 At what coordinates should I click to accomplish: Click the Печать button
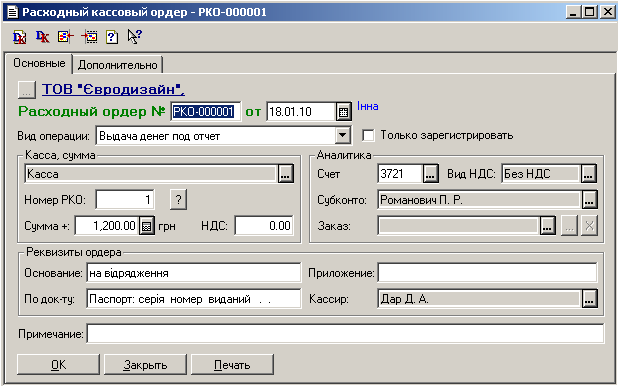click(232, 365)
